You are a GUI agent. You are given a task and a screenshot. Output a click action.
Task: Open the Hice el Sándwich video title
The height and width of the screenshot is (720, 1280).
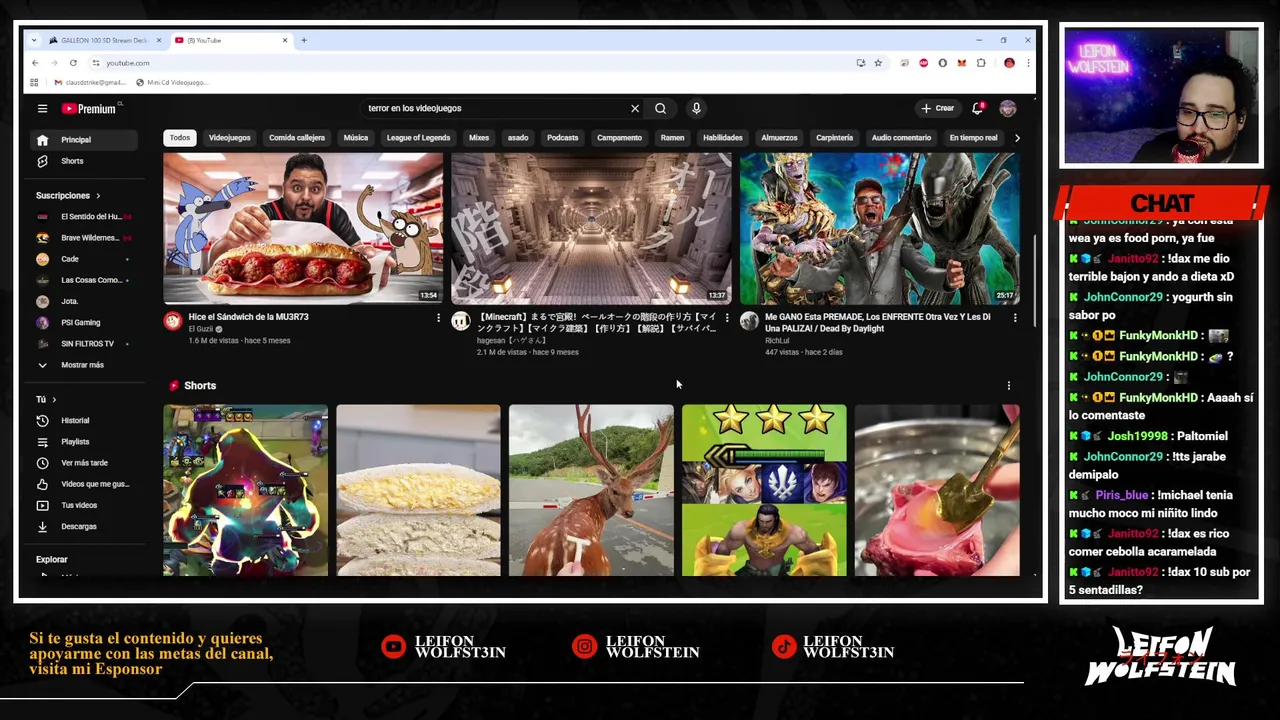tap(248, 317)
